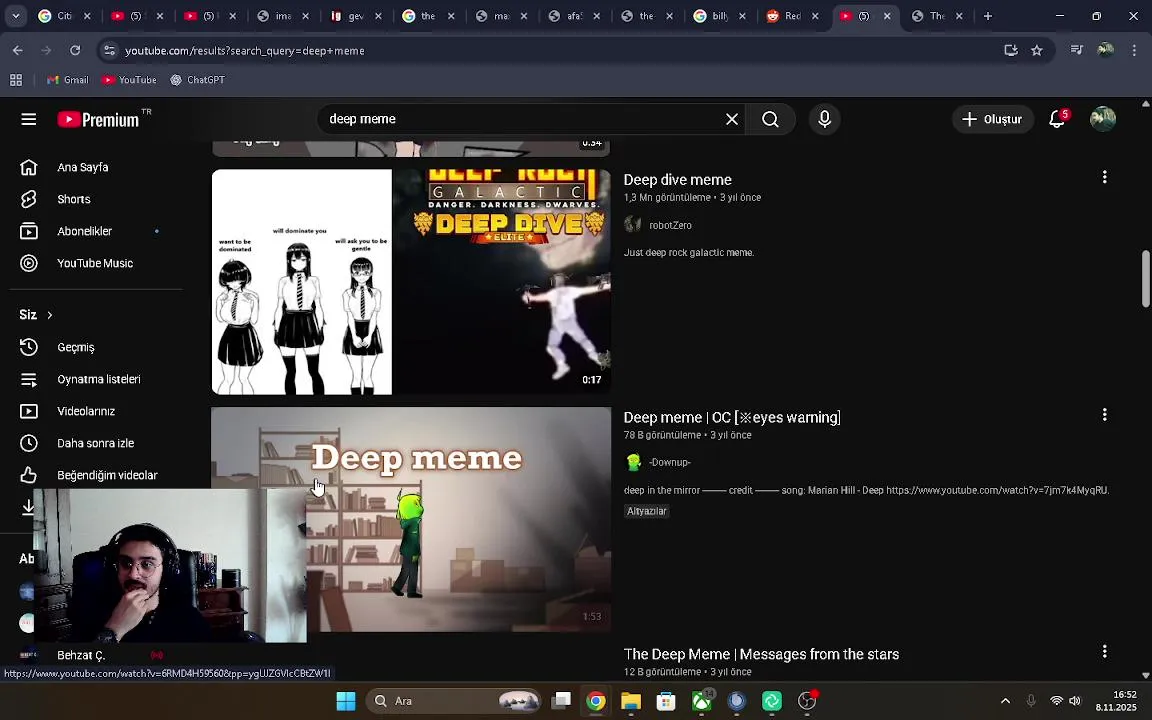Switch to the gev browser tab

pyautogui.click(x=348, y=15)
